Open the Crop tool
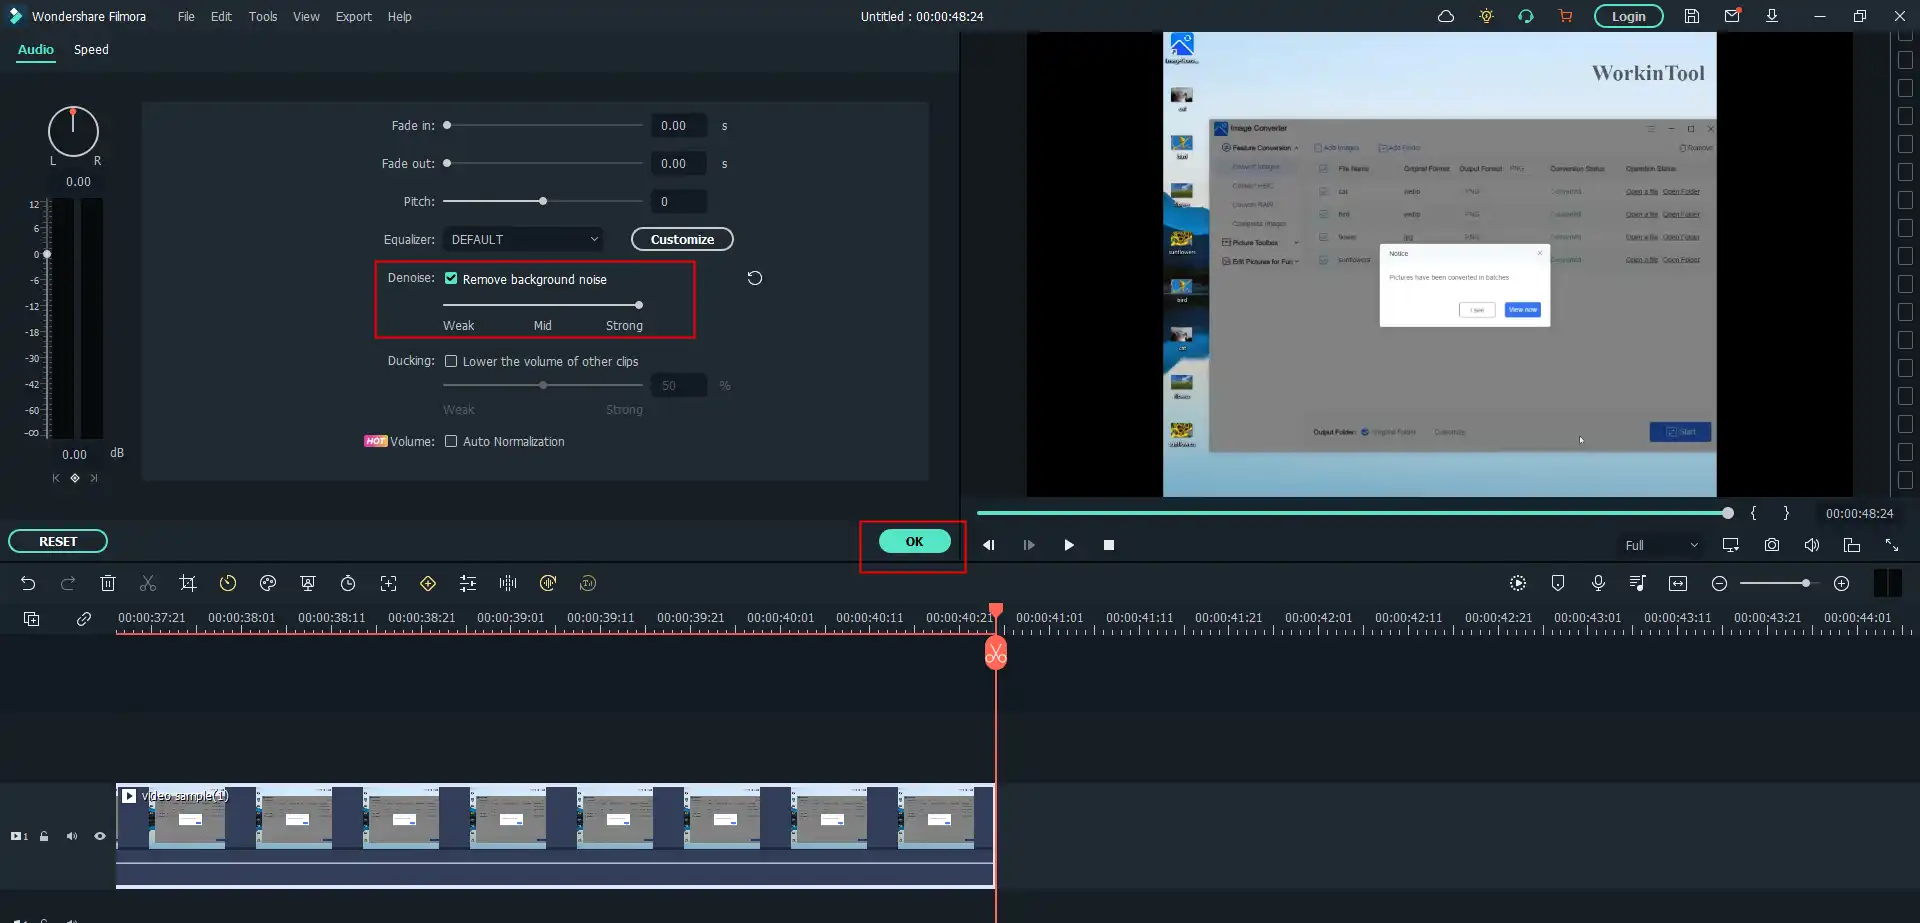The image size is (1920, 923). click(x=187, y=583)
